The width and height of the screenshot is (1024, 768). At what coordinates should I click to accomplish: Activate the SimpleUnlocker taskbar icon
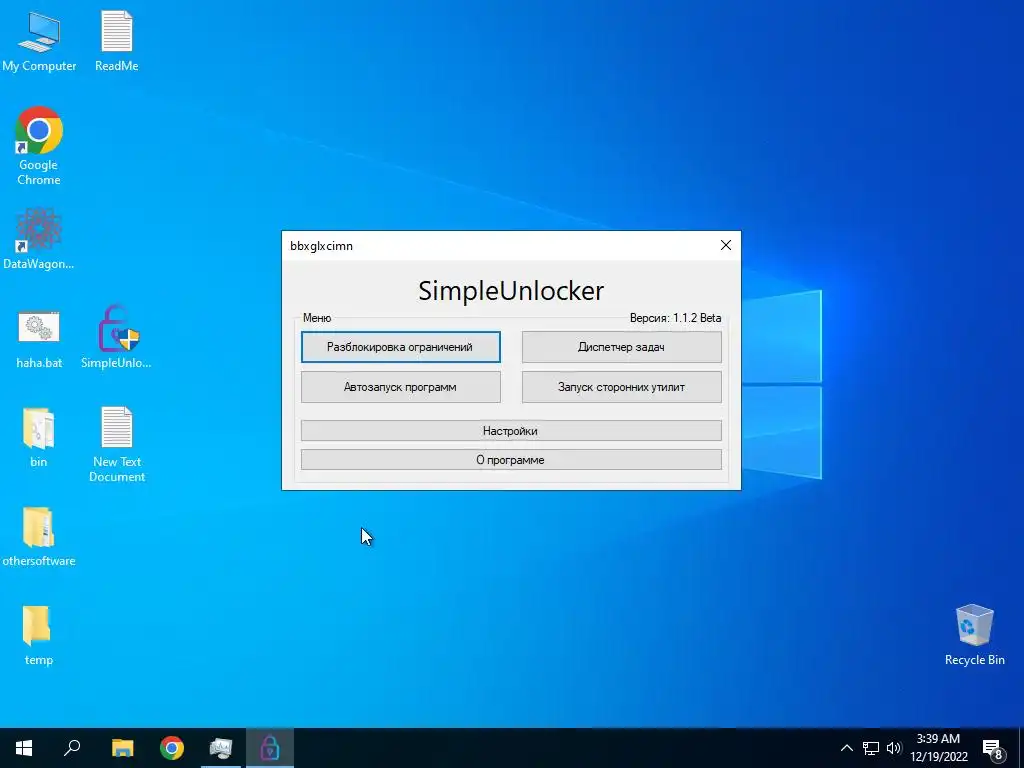tap(270, 748)
